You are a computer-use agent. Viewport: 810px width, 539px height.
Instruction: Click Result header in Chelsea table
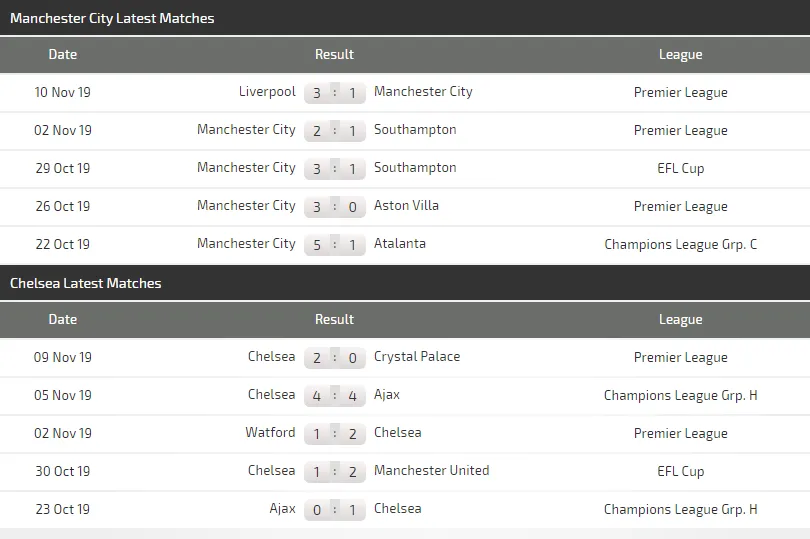pos(334,320)
